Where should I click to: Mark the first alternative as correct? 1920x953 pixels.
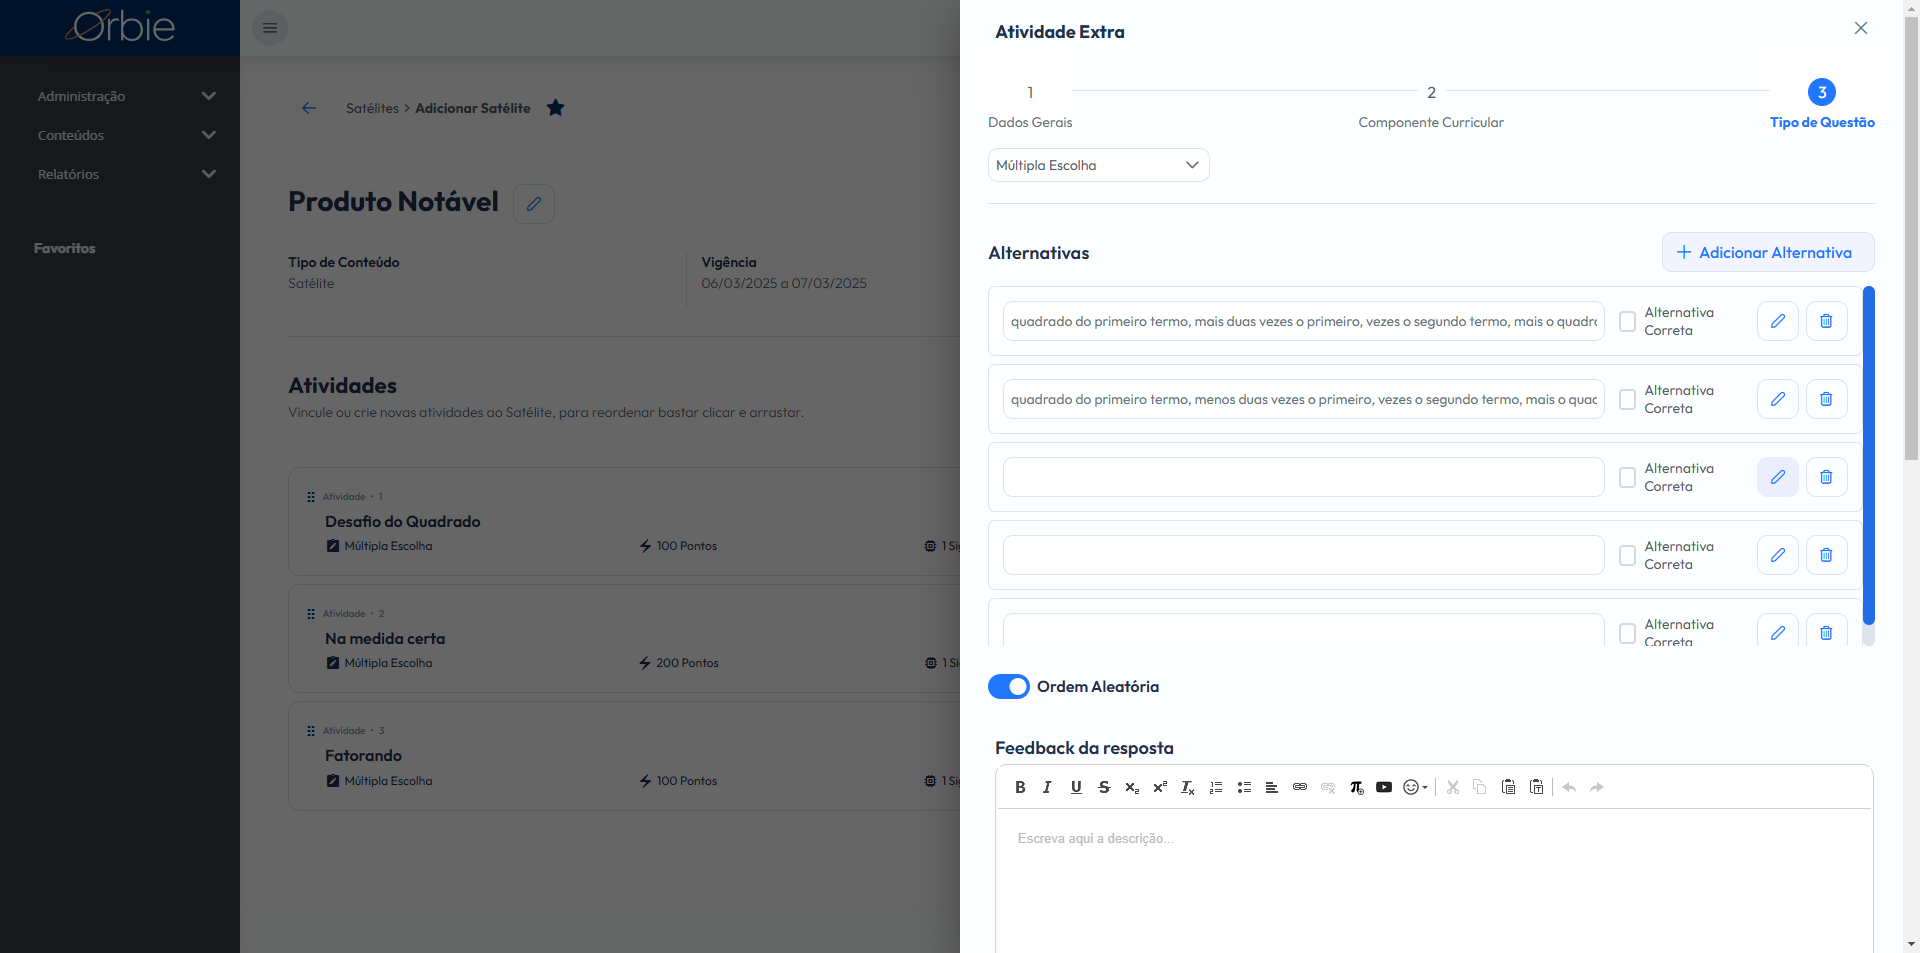pyautogui.click(x=1627, y=322)
